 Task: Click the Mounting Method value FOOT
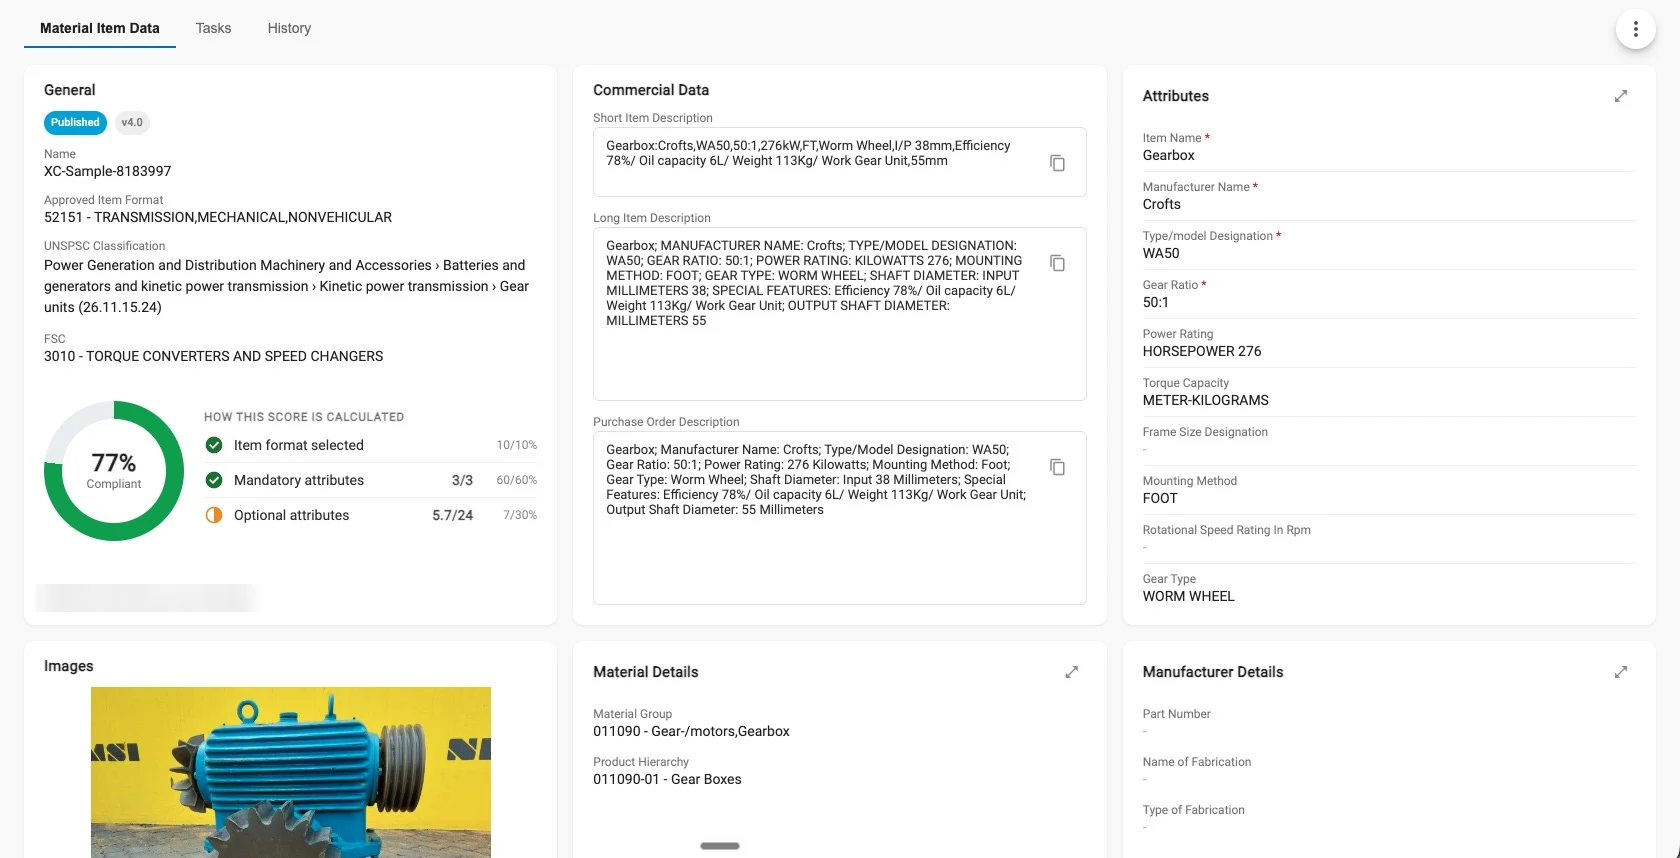1160,498
